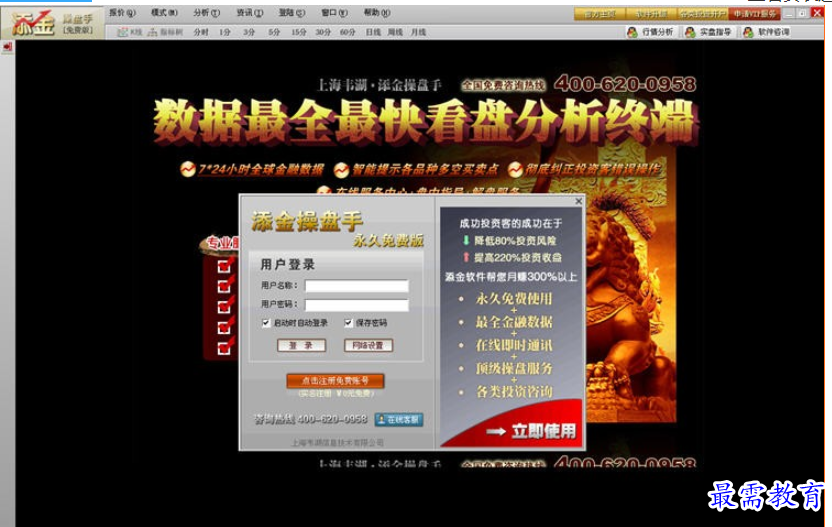The image size is (832, 527).
Task: Click the 添金 logo in top-left corner
Action: click(x=34, y=23)
